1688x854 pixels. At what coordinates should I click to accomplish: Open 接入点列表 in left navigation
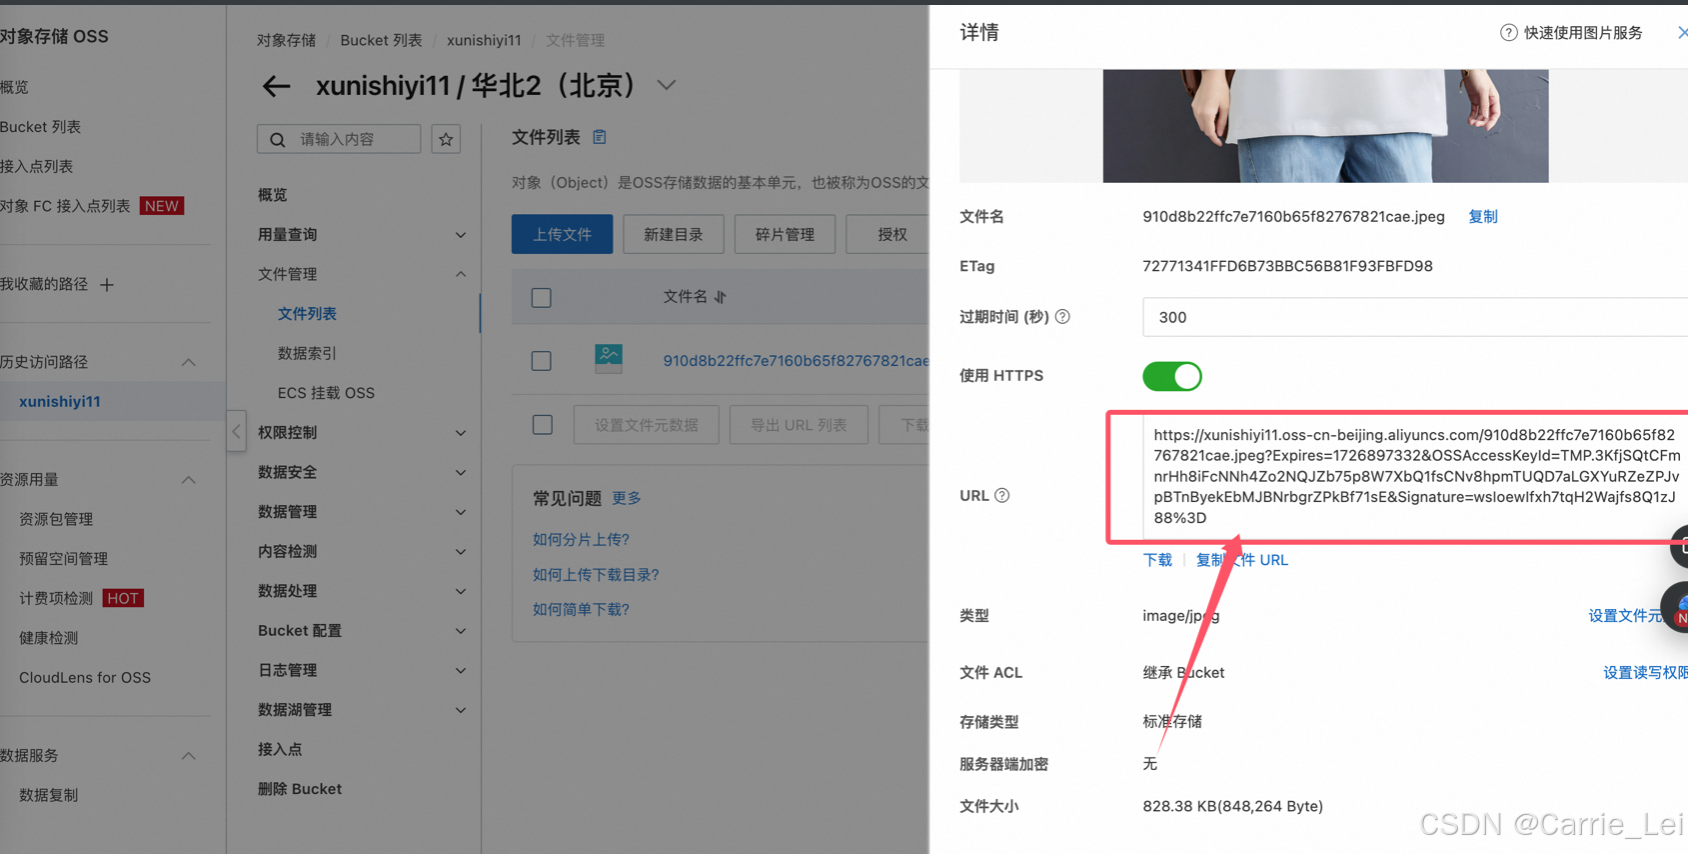(x=36, y=166)
